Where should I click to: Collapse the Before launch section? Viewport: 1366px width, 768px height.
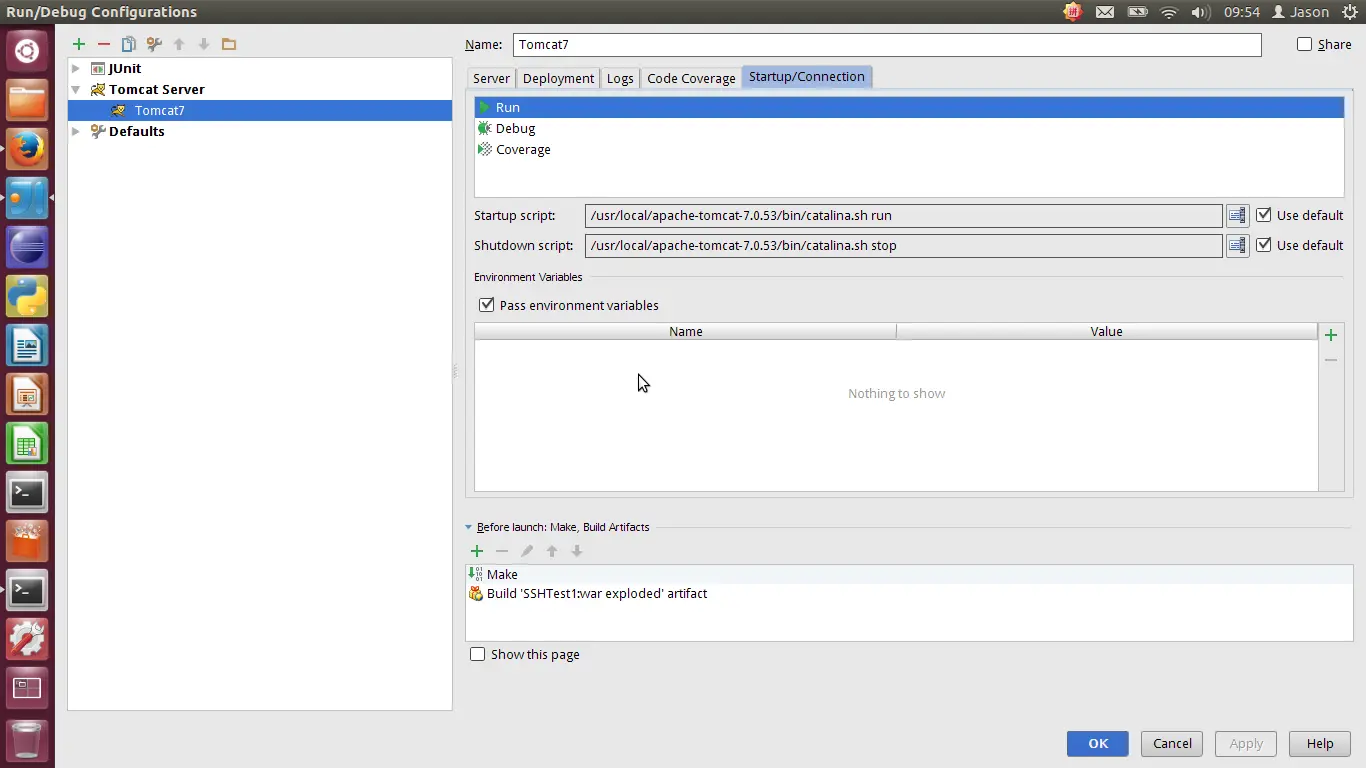[x=469, y=527]
